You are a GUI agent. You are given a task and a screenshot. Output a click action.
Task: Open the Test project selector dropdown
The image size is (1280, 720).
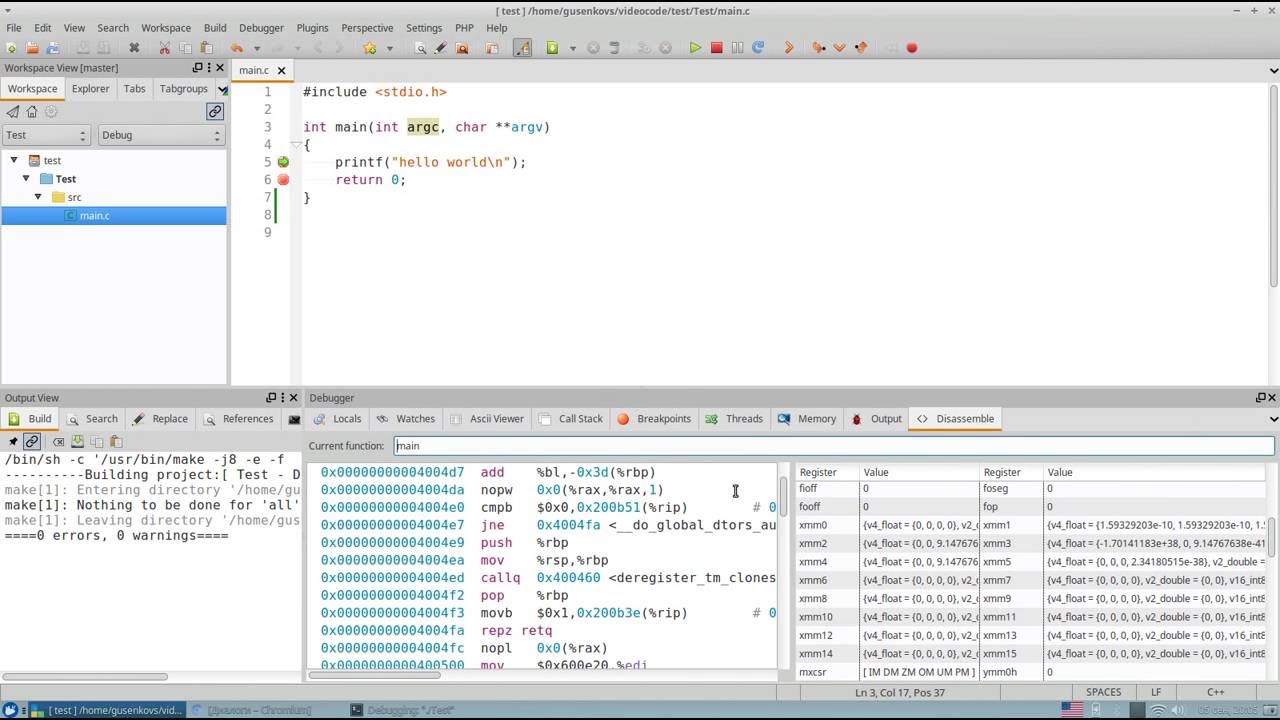coord(46,135)
